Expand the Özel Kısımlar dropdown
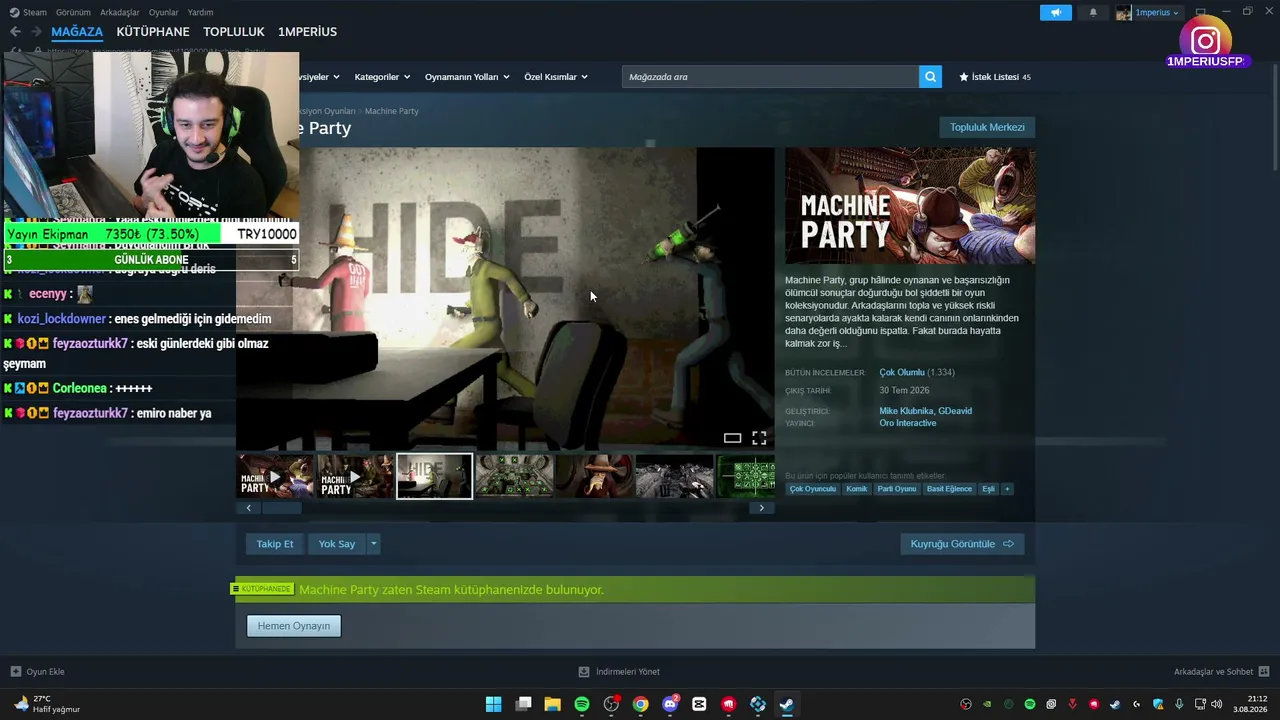This screenshot has height=720, width=1280. (556, 77)
